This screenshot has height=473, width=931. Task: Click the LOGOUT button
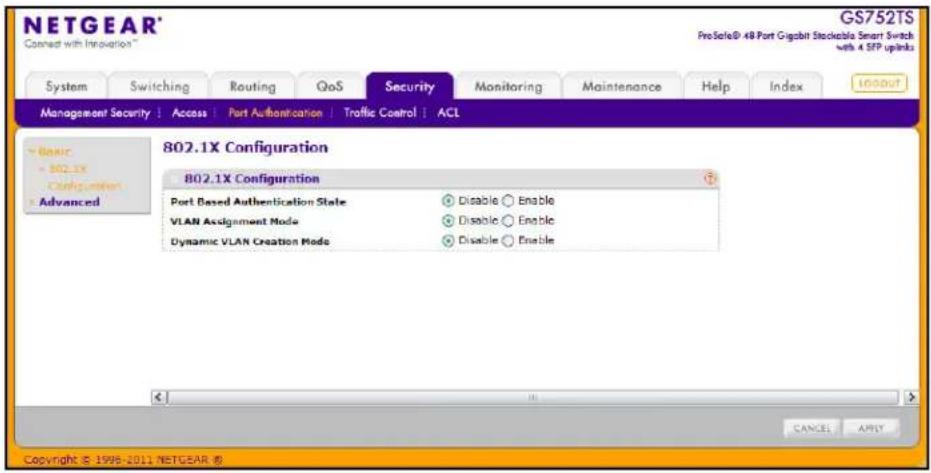pyautogui.click(x=879, y=84)
